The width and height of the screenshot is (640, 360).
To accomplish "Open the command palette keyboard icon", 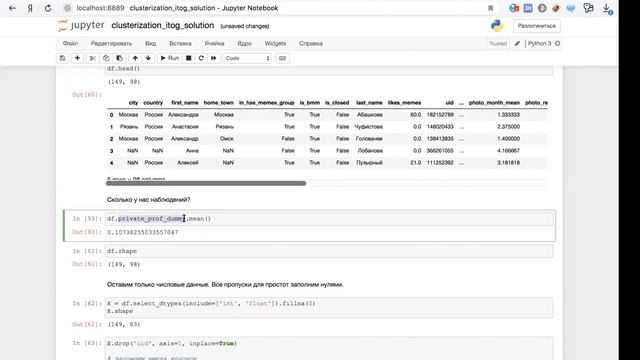I will [x=282, y=58].
